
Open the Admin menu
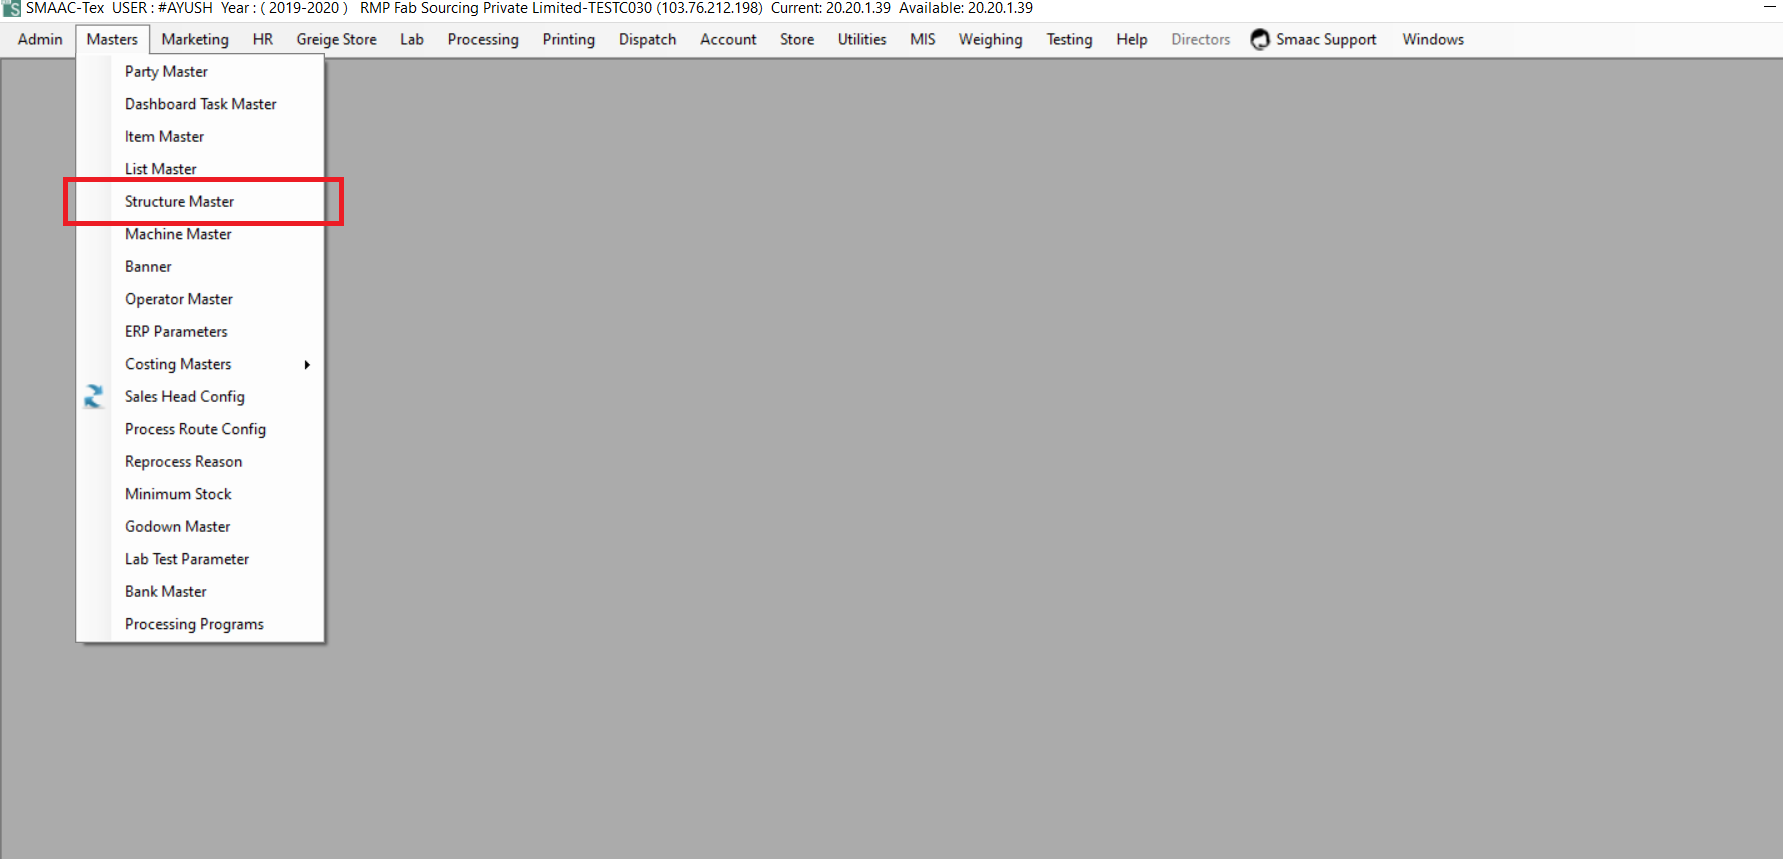(40, 40)
